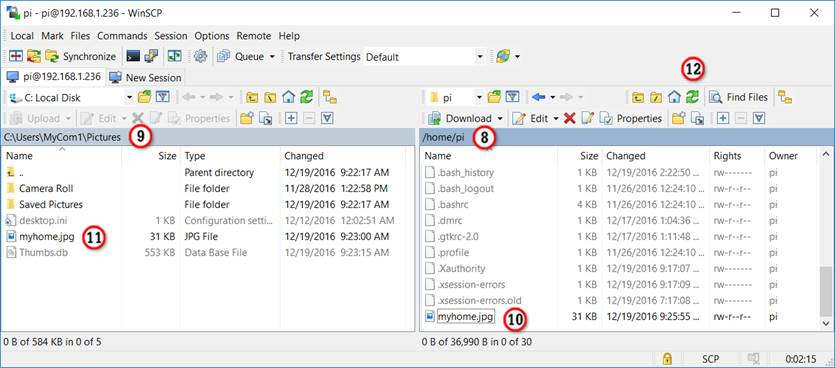835x368 pixels.
Task: Click the home icon in remote panel
Action: (674, 97)
